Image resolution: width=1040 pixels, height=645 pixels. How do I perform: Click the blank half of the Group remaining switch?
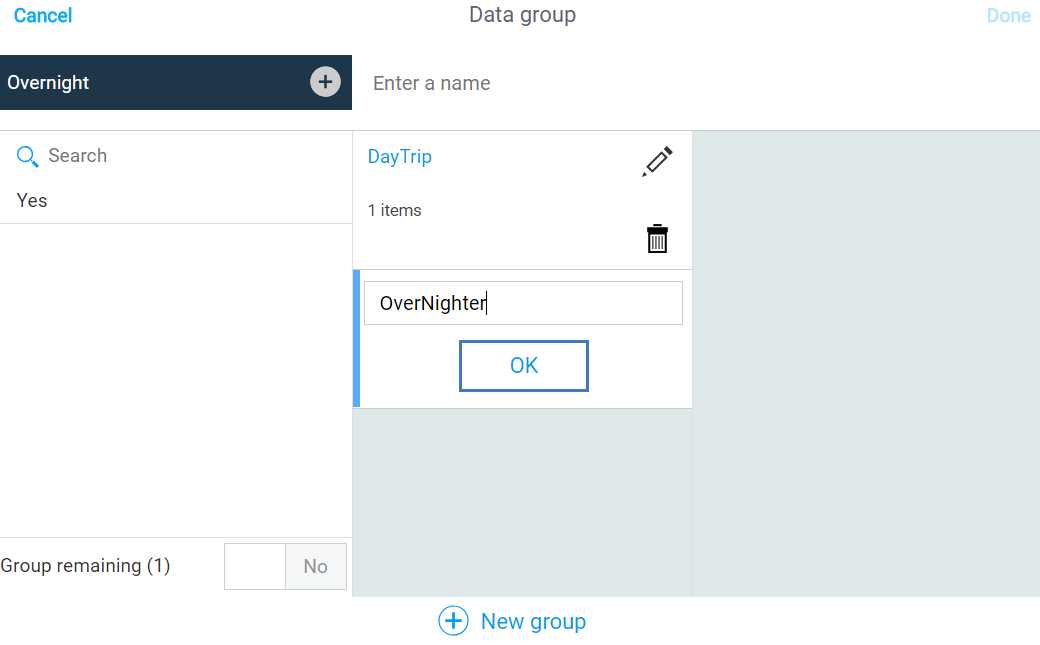coord(255,566)
